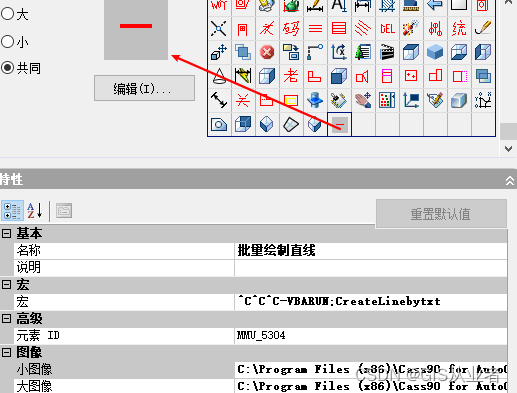Click the property pages icon
This screenshot has width=517, height=393.
tap(64, 211)
